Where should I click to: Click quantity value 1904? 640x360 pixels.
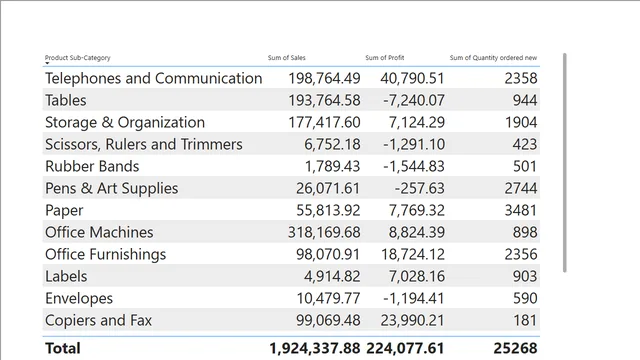pos(521,122)
